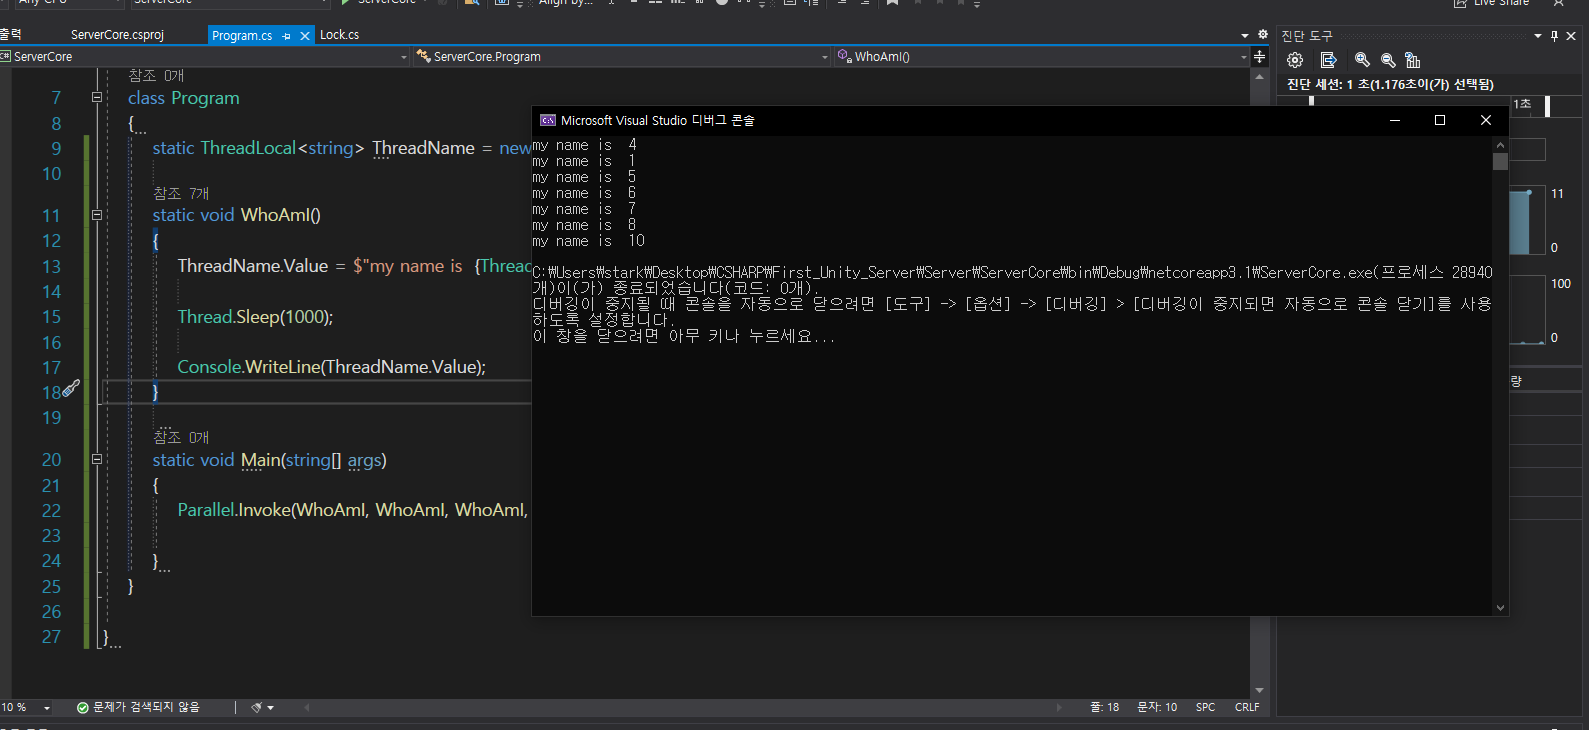Toggle pin on the Program.cs tab
The image size is (1589, 730).
tap(287, 36)
